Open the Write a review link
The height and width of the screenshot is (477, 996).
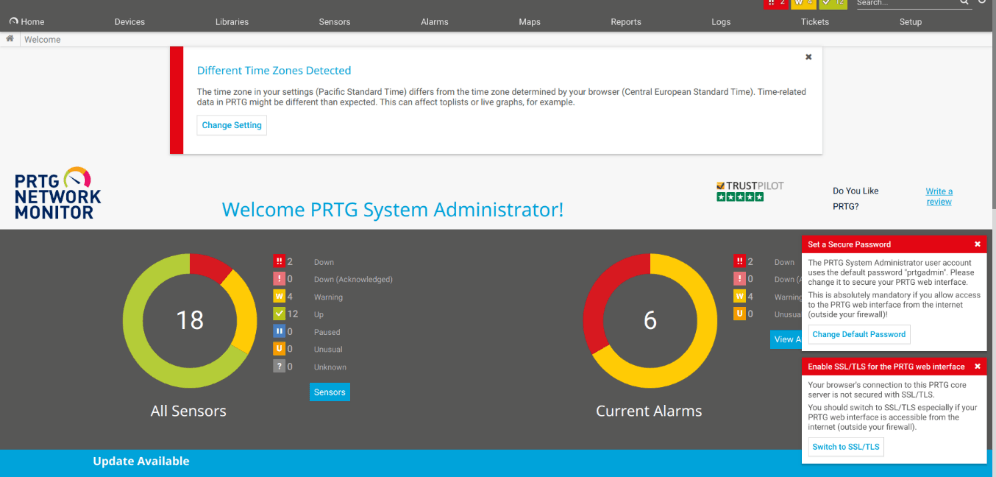[x=939, y=196]
